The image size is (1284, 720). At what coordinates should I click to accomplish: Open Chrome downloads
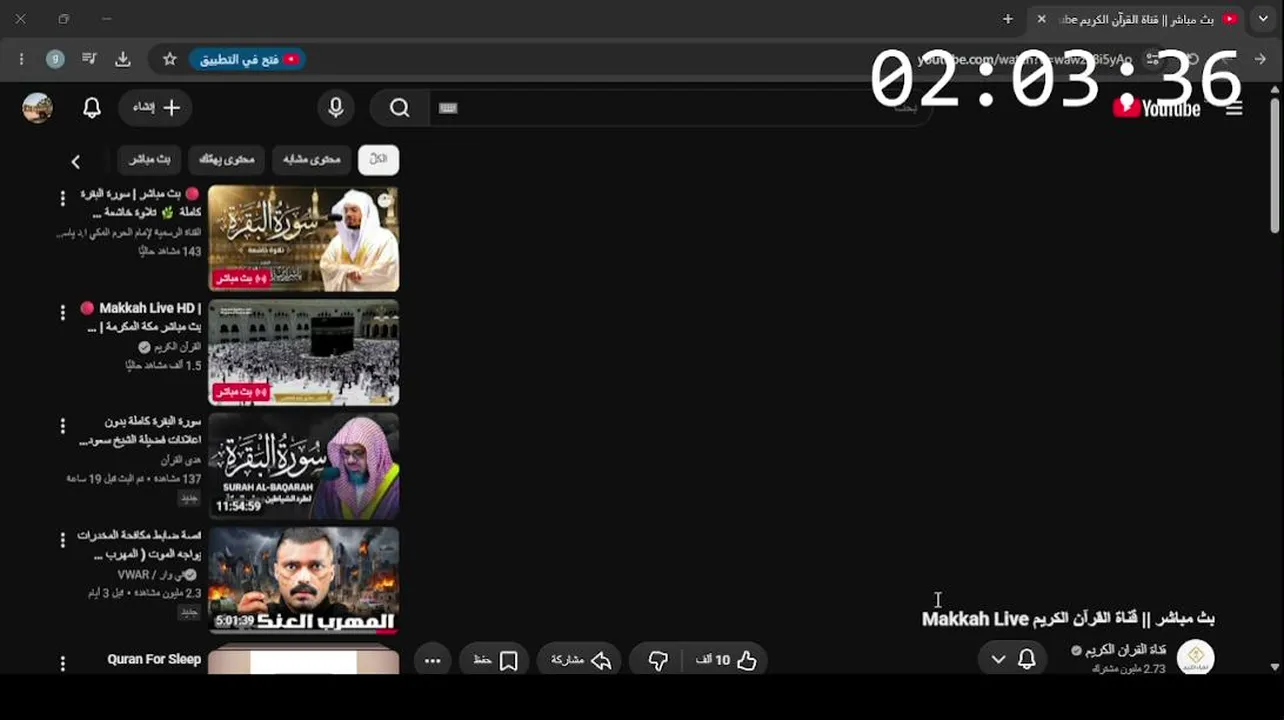(123, 59)
